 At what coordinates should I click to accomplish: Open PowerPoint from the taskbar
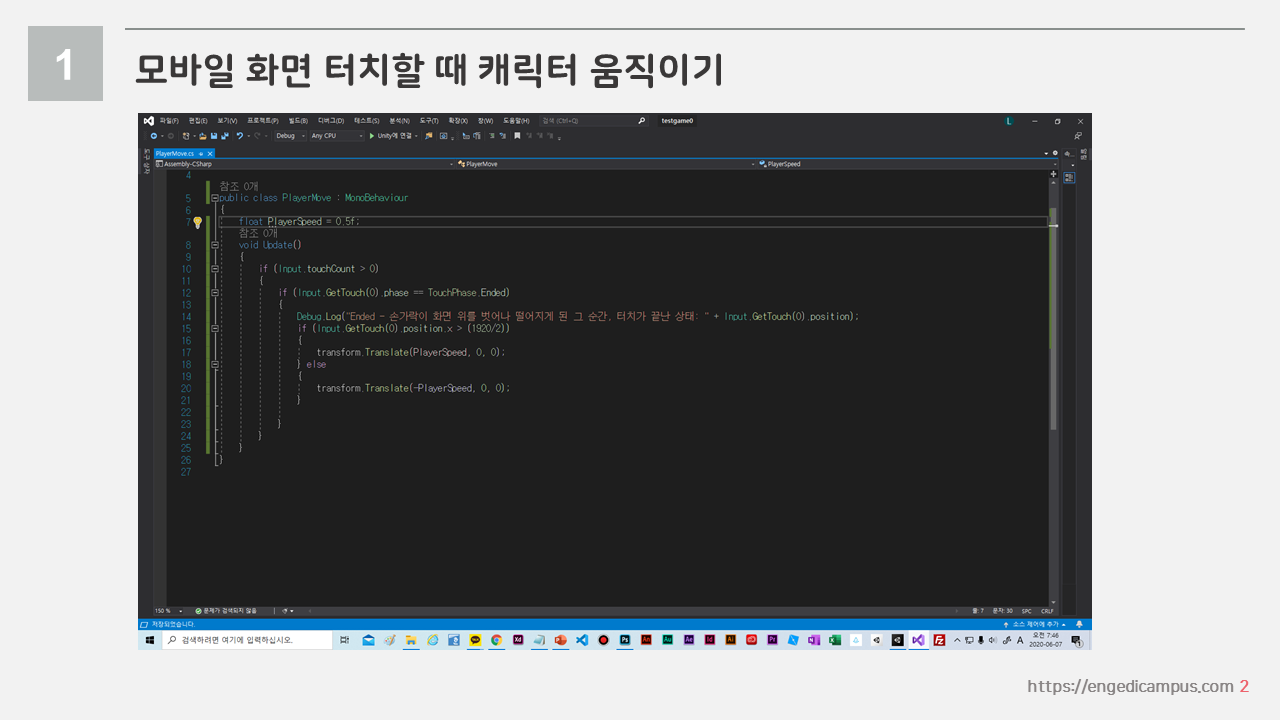tap(561, 640)
